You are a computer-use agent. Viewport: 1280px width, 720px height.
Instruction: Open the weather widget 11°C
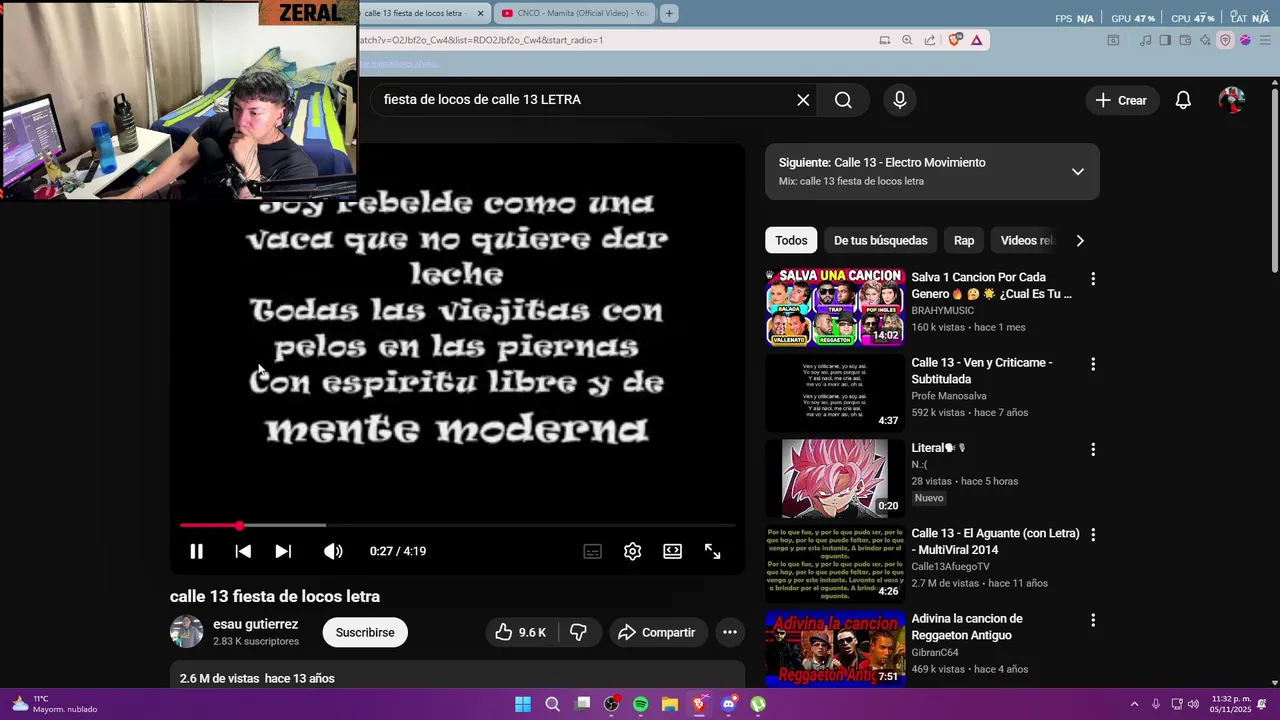point(55,704)
